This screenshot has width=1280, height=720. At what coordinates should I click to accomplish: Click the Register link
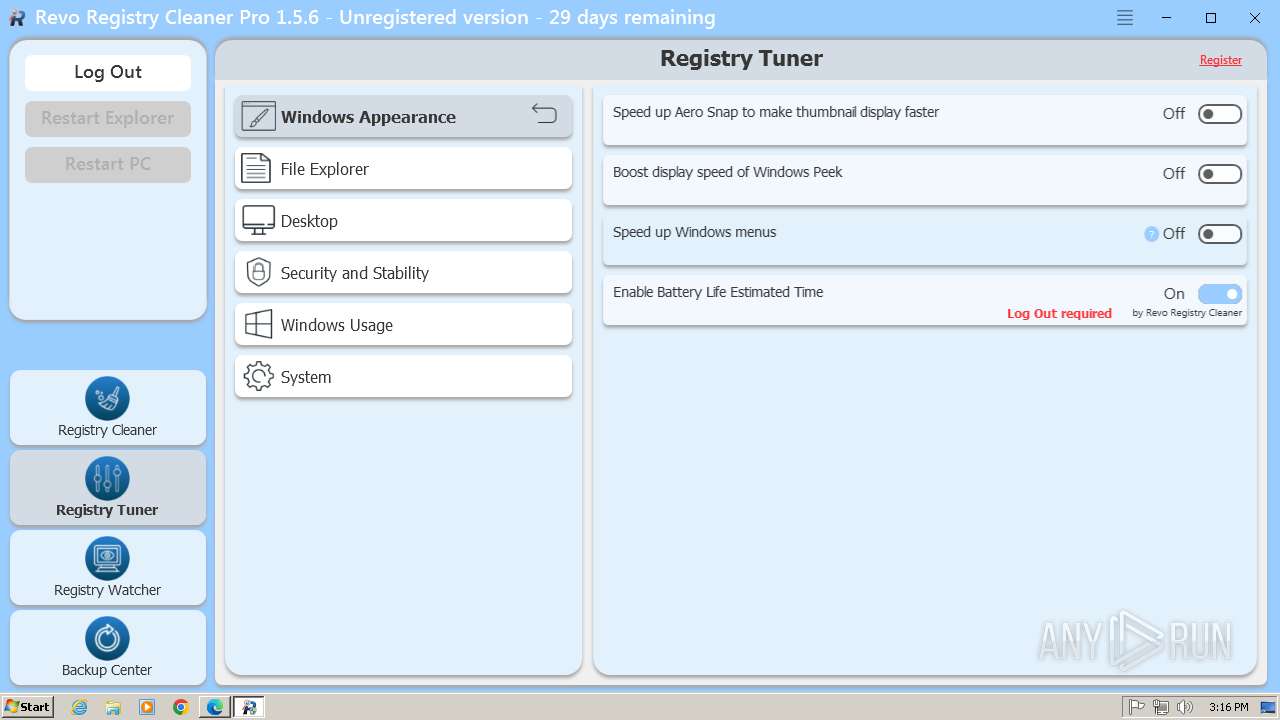(1221, 60)
